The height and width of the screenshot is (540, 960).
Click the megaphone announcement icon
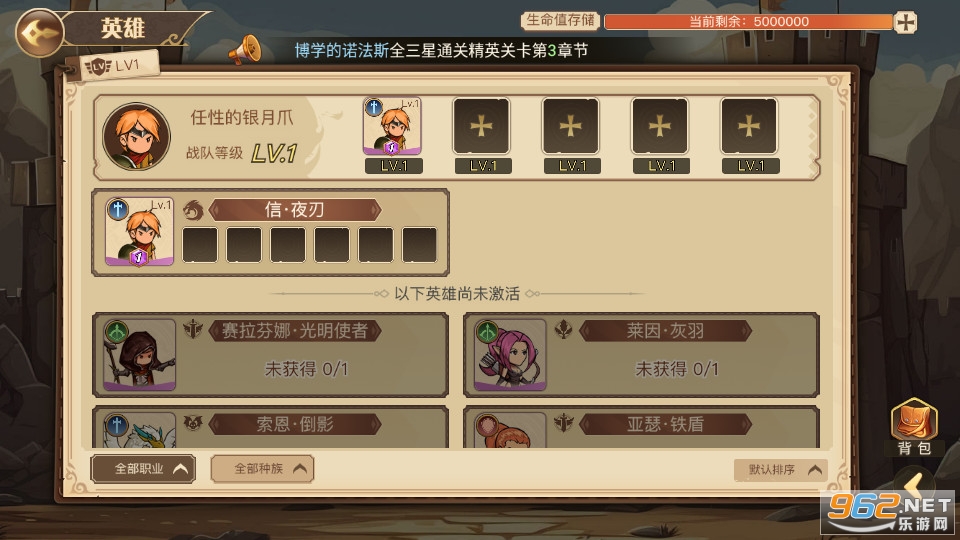pyautogui.click(x=245, y=50)
